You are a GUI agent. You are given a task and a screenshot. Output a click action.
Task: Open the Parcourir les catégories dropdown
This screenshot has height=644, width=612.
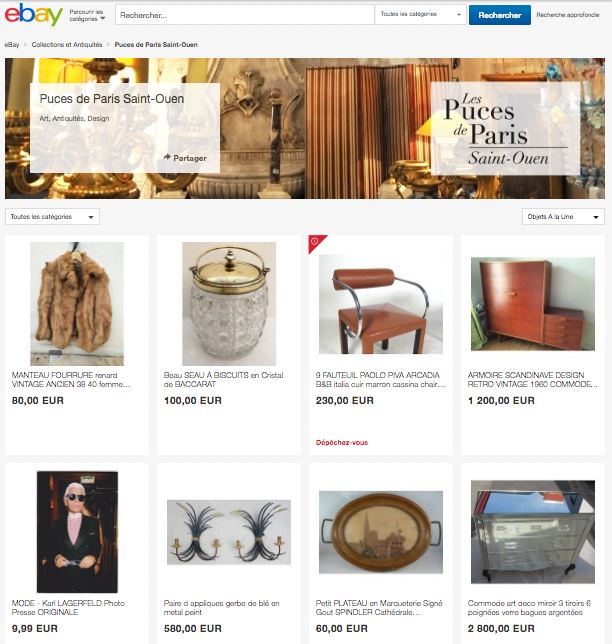(87, 15)
